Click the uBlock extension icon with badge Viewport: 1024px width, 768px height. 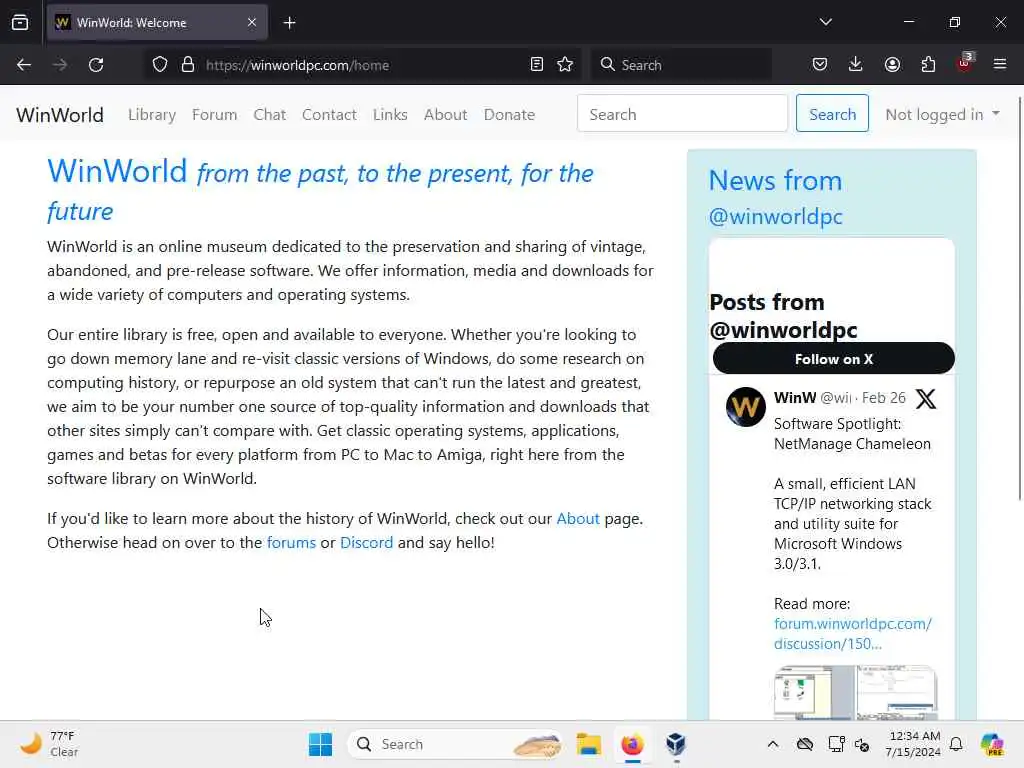tap(964, 63)
